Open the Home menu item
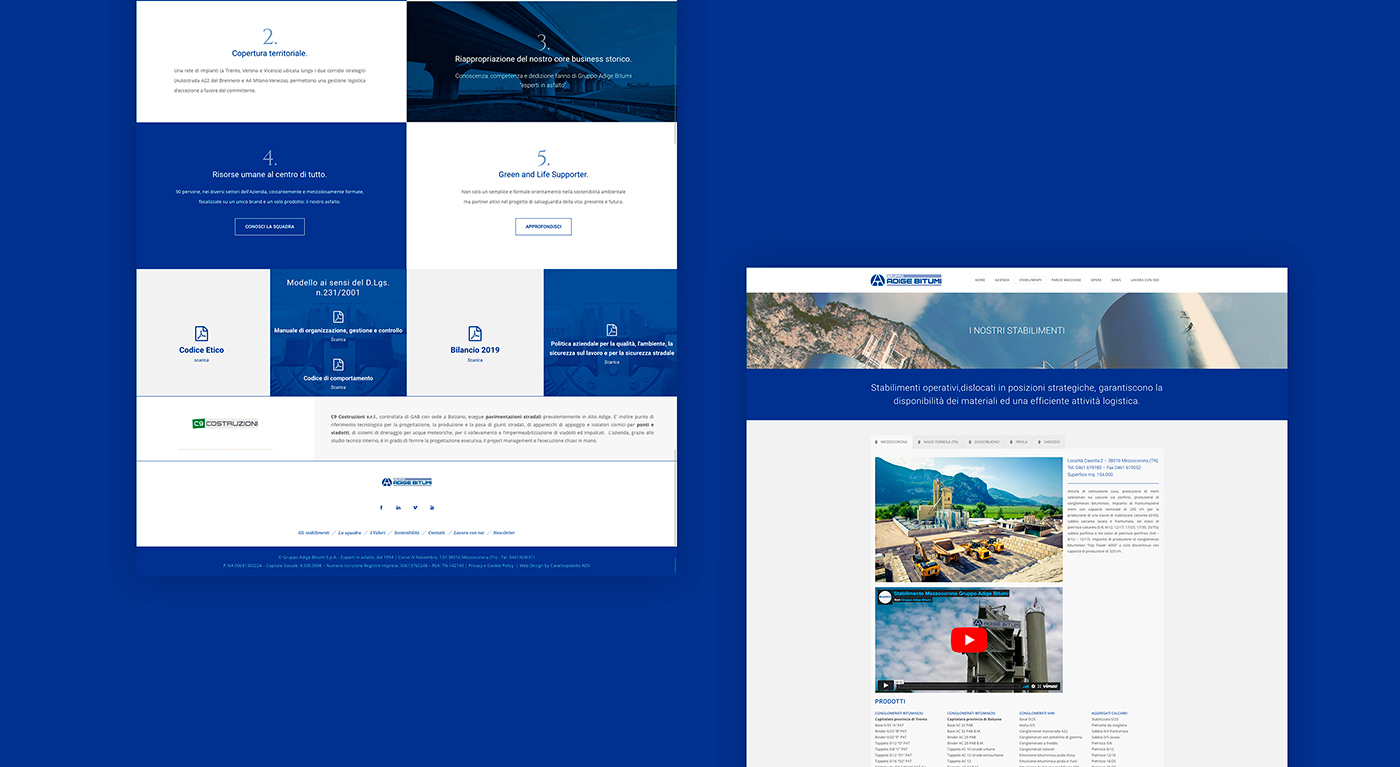1400x767 pixels. [980, 280]
